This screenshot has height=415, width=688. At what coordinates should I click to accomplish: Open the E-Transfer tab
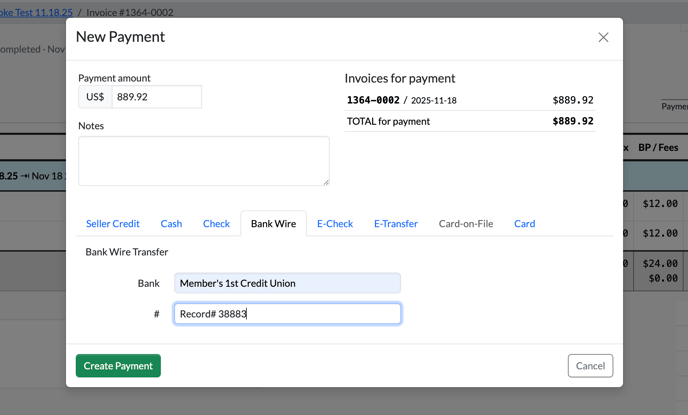click(395, 224)
